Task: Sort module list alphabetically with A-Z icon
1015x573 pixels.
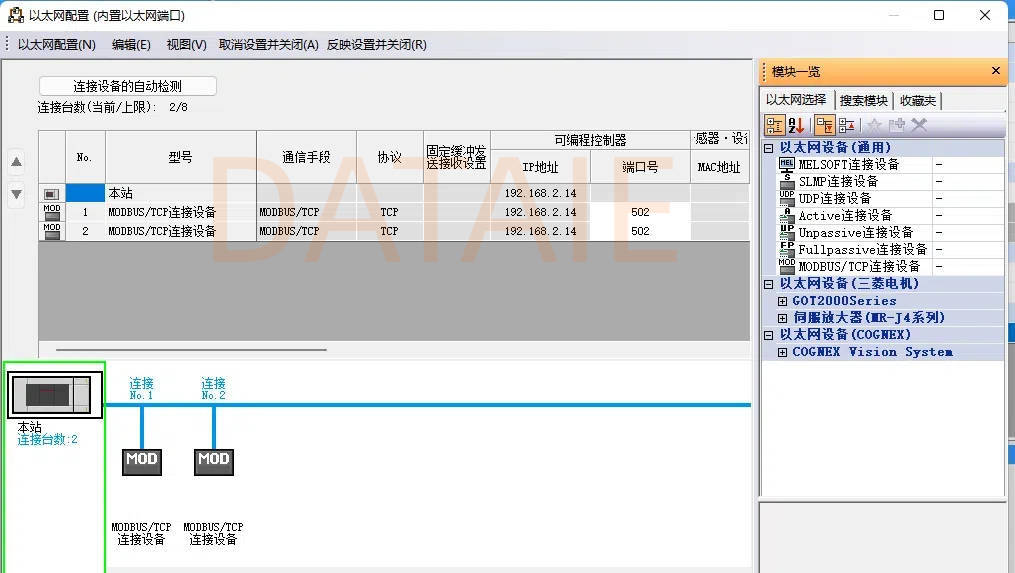Action: pos(796,125)
